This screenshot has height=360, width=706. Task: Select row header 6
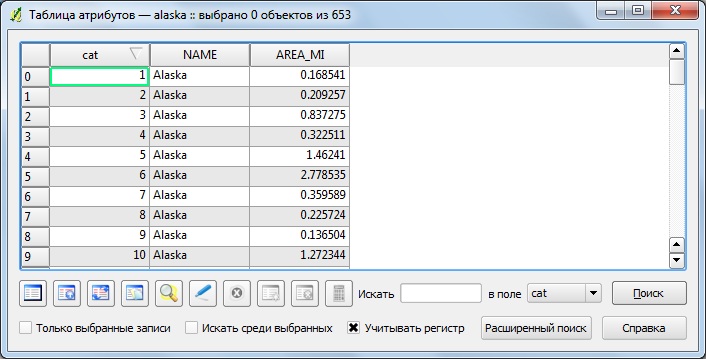(35, 196)
